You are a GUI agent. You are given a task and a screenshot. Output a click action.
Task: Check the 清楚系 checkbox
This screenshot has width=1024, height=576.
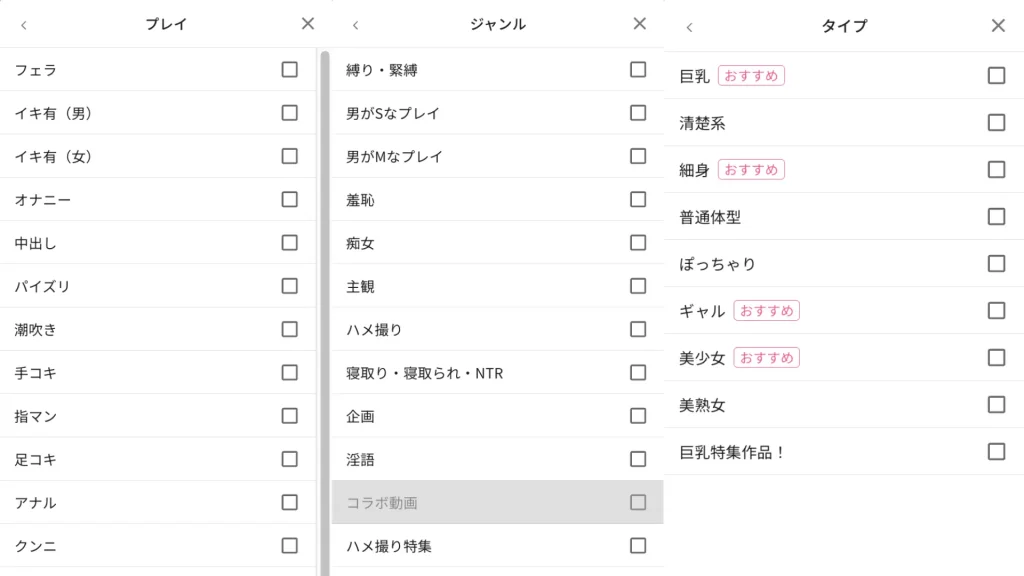click(x=996, y=122)
